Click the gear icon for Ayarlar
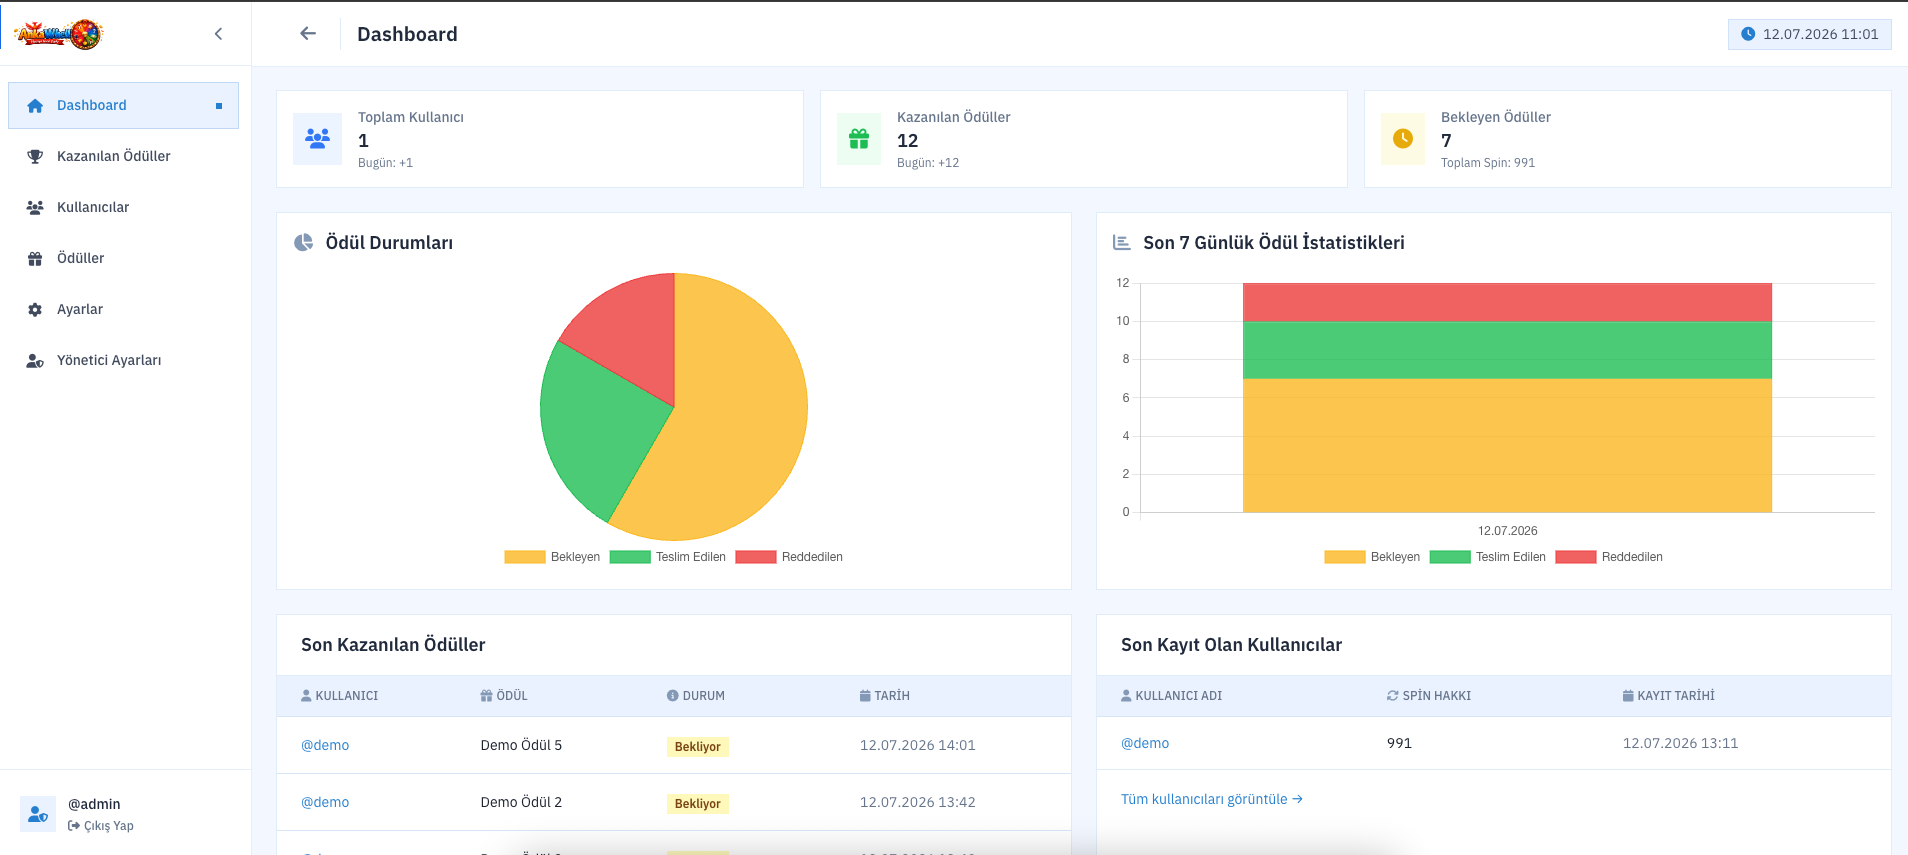 coord(35,310)
